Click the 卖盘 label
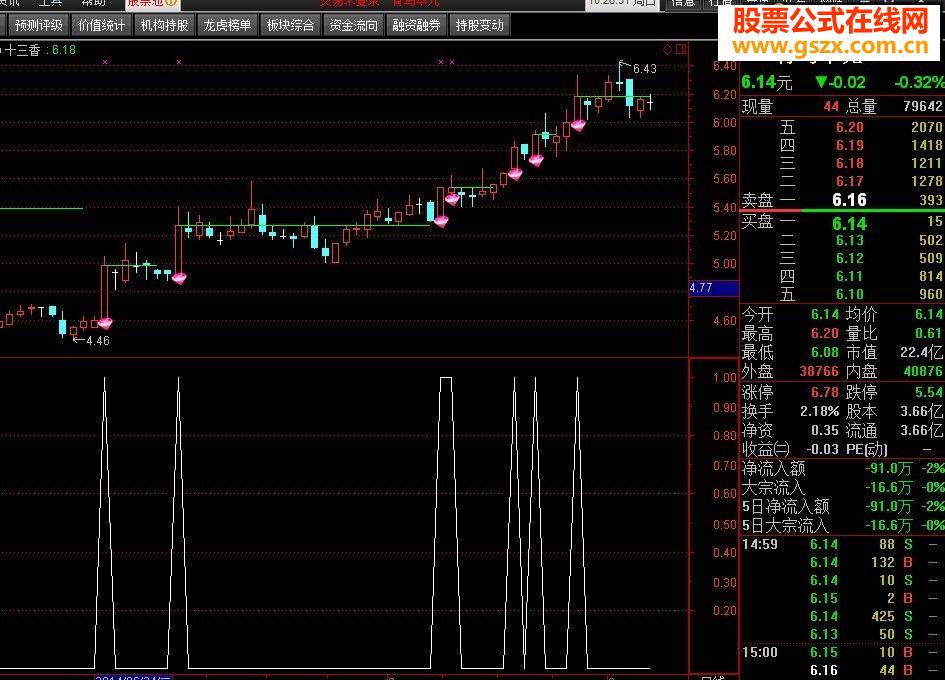945x680 pixels. [x=757, y=200]
